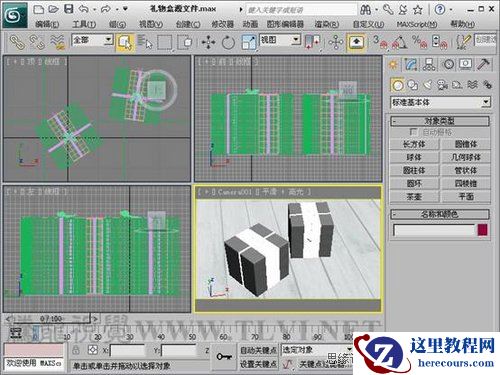Switch to the Display panel tab

coord(465,64)
